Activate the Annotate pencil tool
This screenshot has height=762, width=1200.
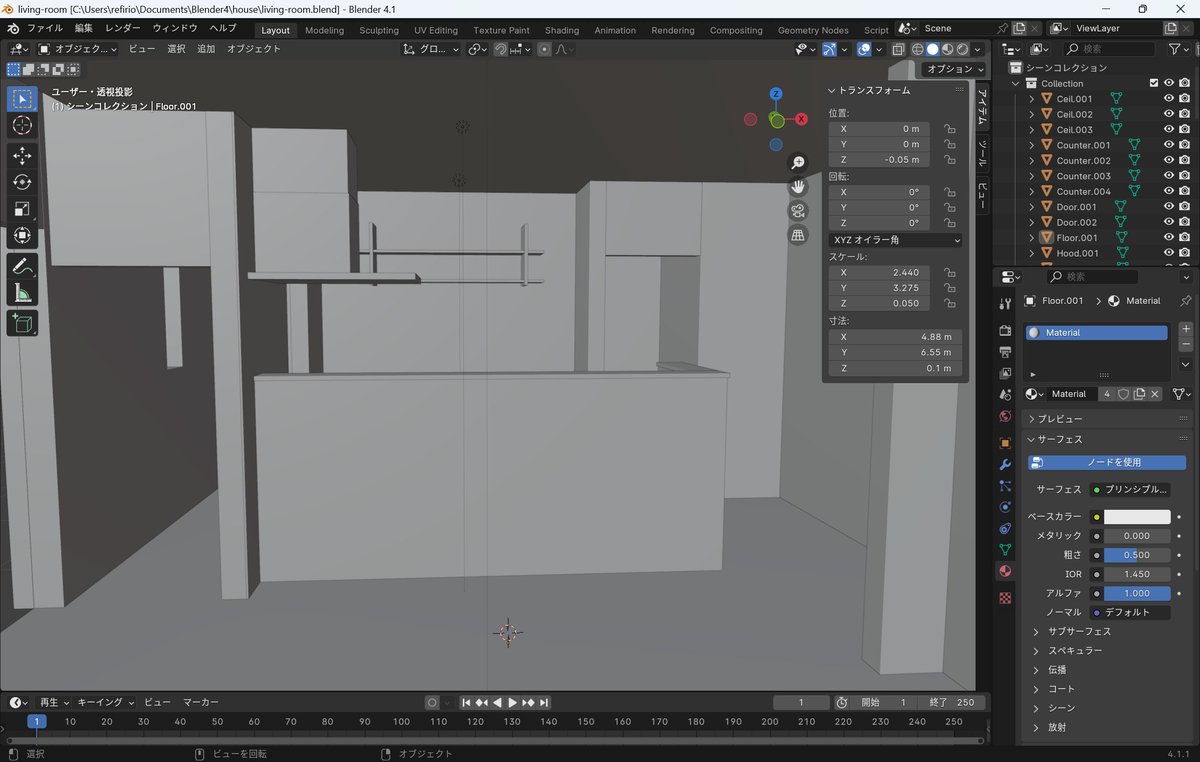point(23,266)
